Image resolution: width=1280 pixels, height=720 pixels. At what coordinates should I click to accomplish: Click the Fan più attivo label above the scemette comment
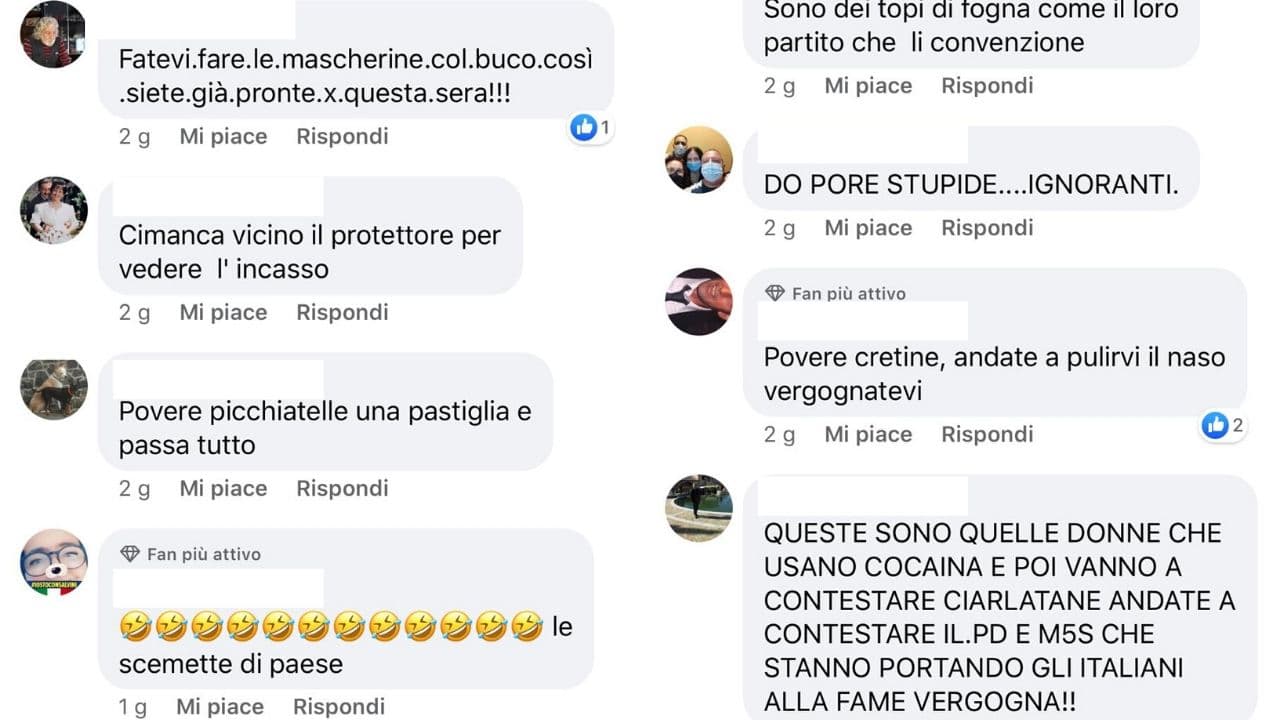click(x=204, y=554)
